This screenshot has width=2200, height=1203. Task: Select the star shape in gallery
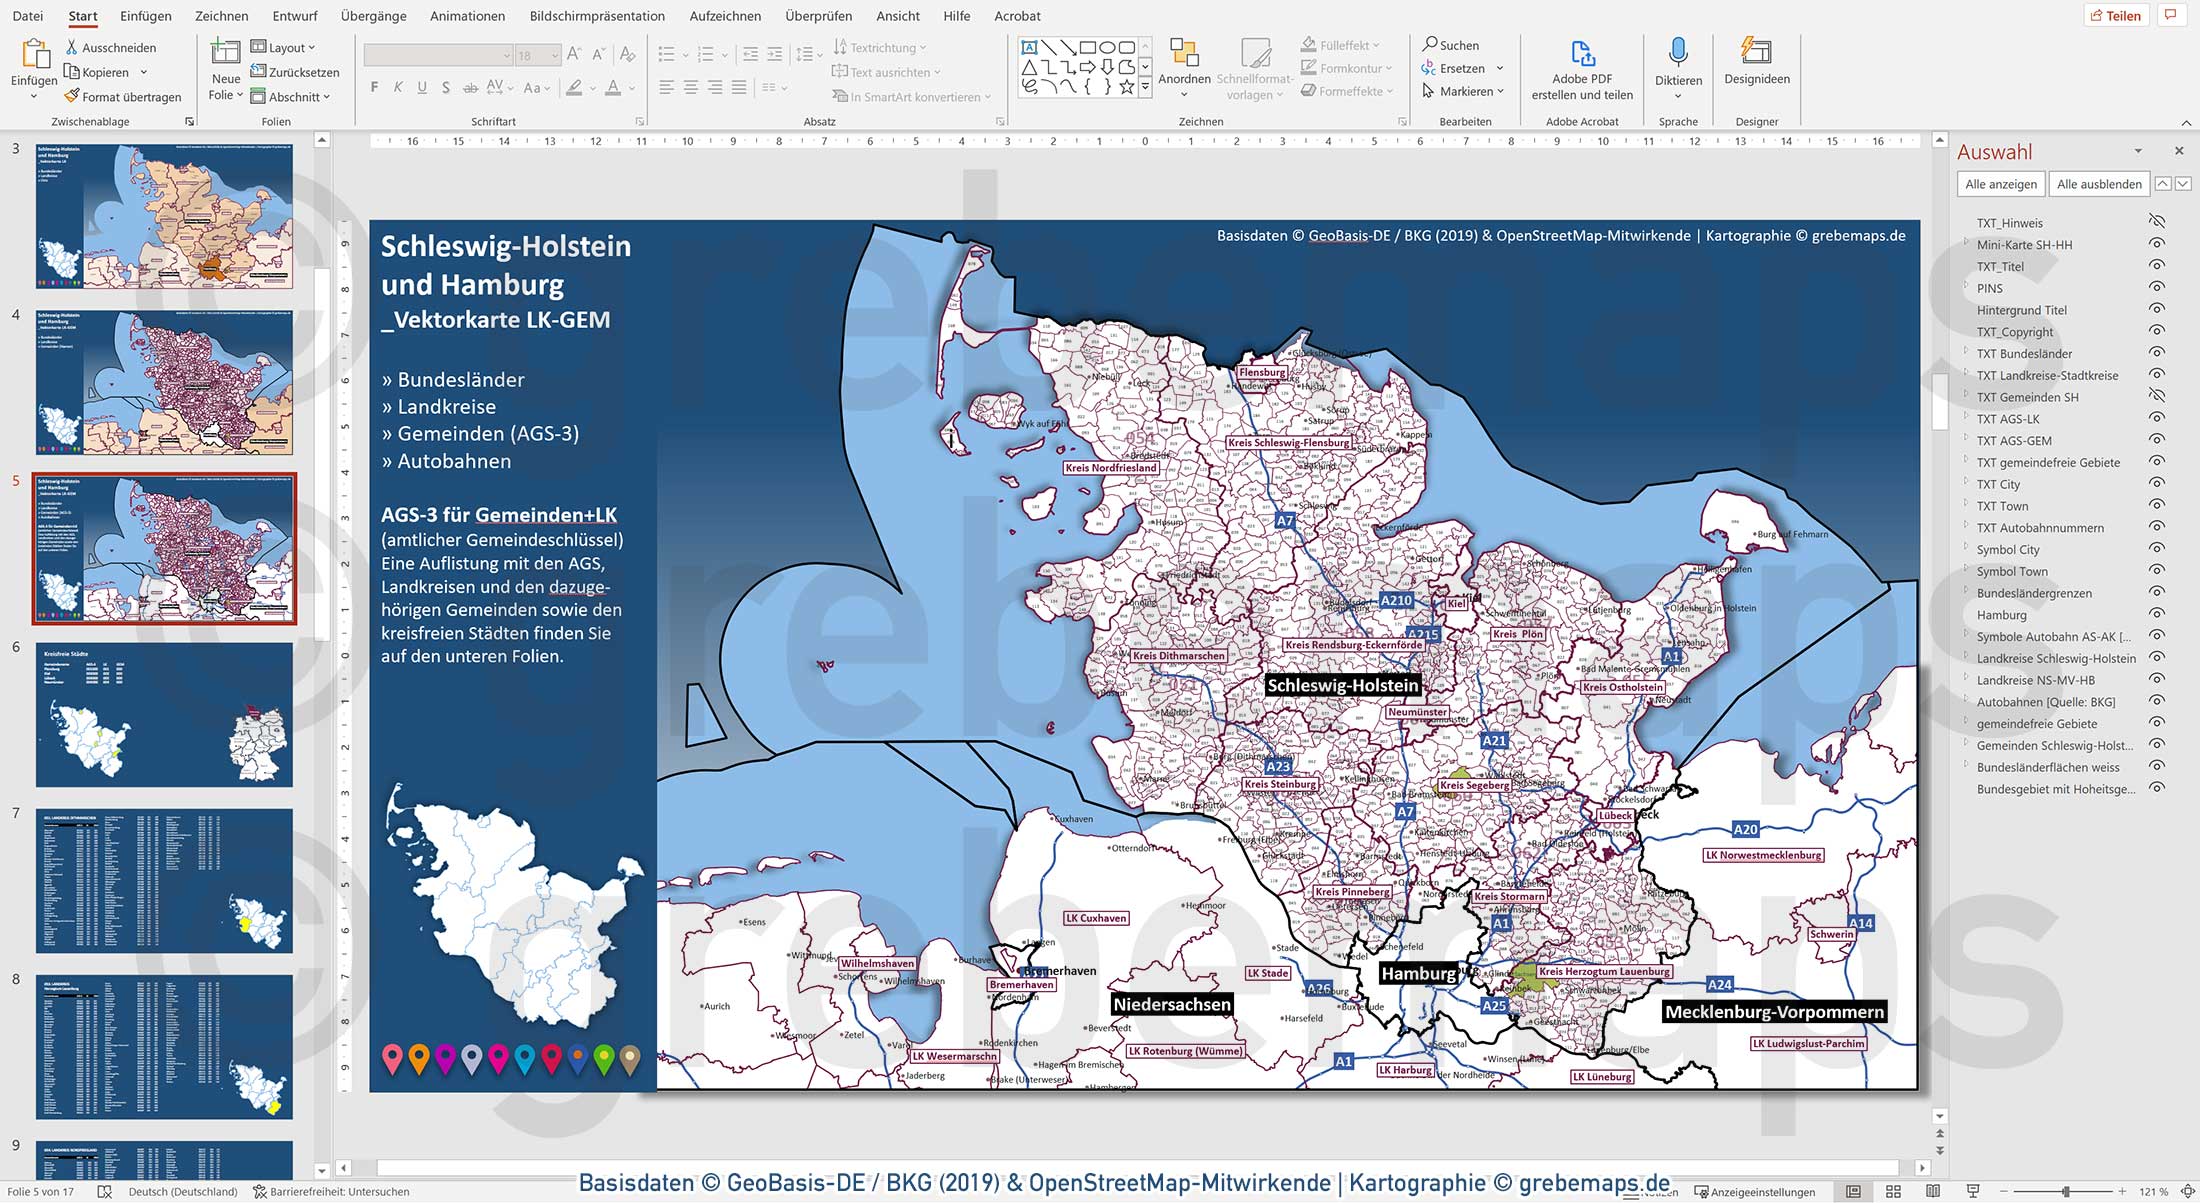coord(1127,87)
